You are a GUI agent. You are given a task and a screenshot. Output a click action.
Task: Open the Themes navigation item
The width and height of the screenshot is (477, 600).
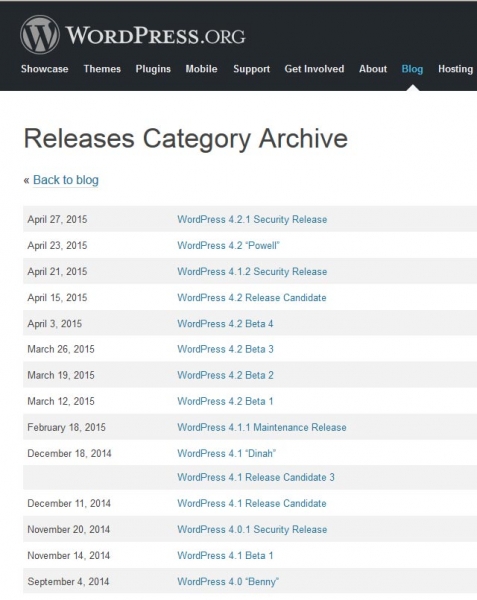click(x=102, y=69)
